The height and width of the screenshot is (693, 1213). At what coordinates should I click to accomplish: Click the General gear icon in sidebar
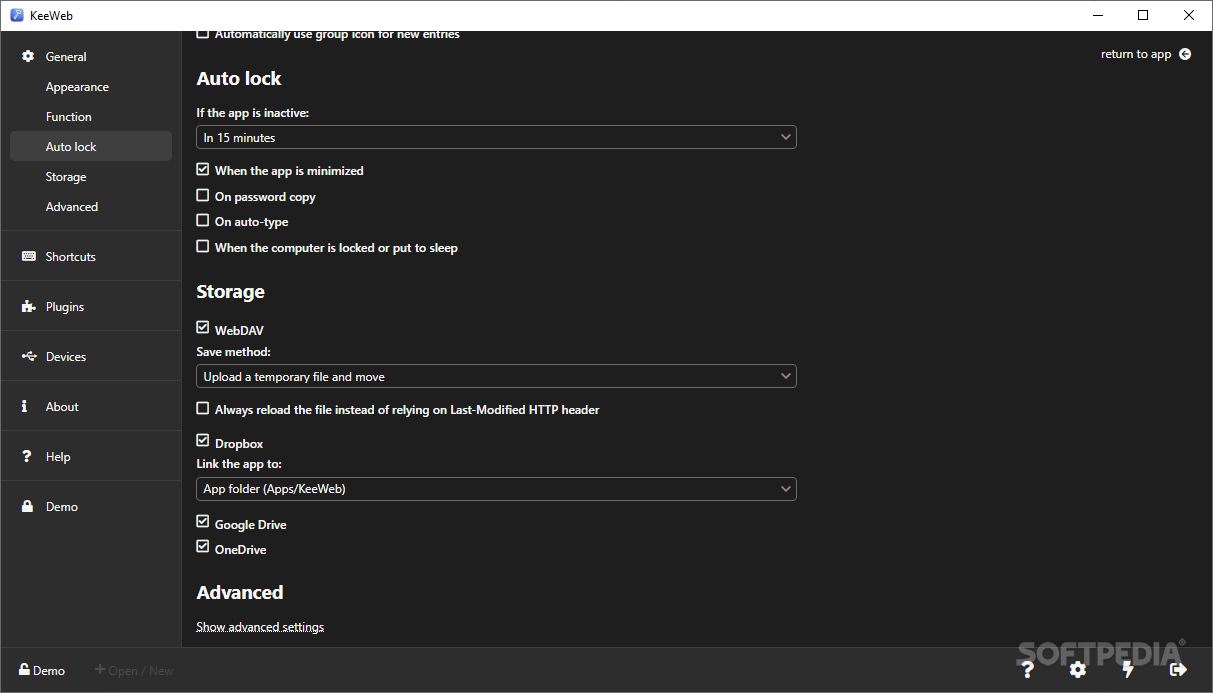coord(28,57)
